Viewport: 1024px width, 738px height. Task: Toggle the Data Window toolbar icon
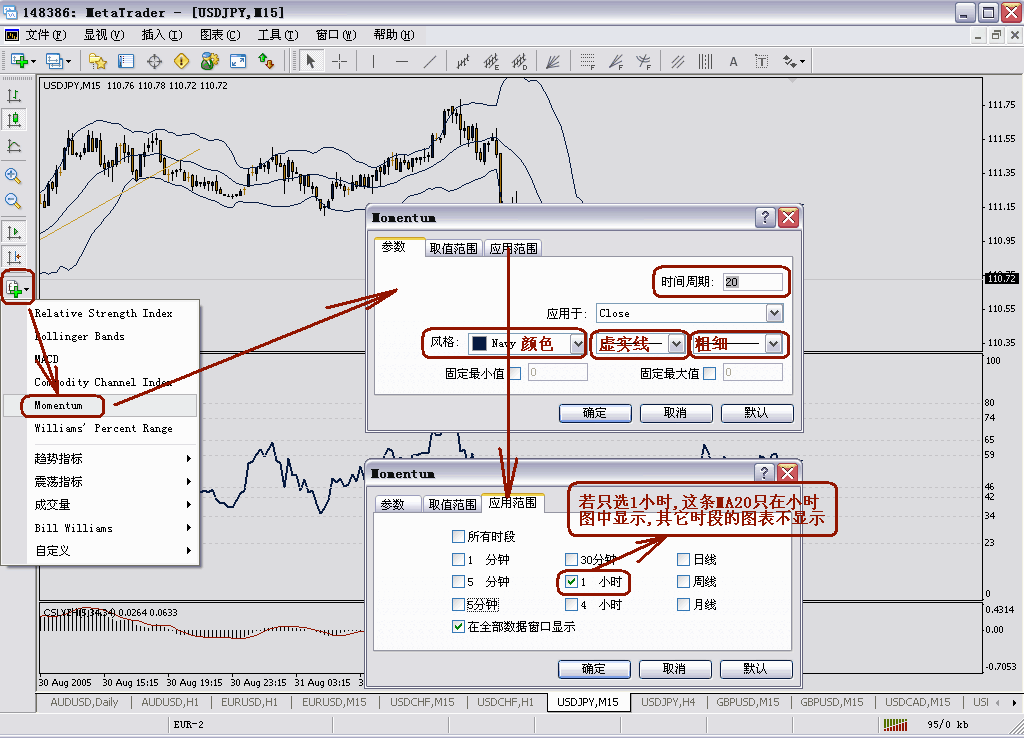pos(126,61)
